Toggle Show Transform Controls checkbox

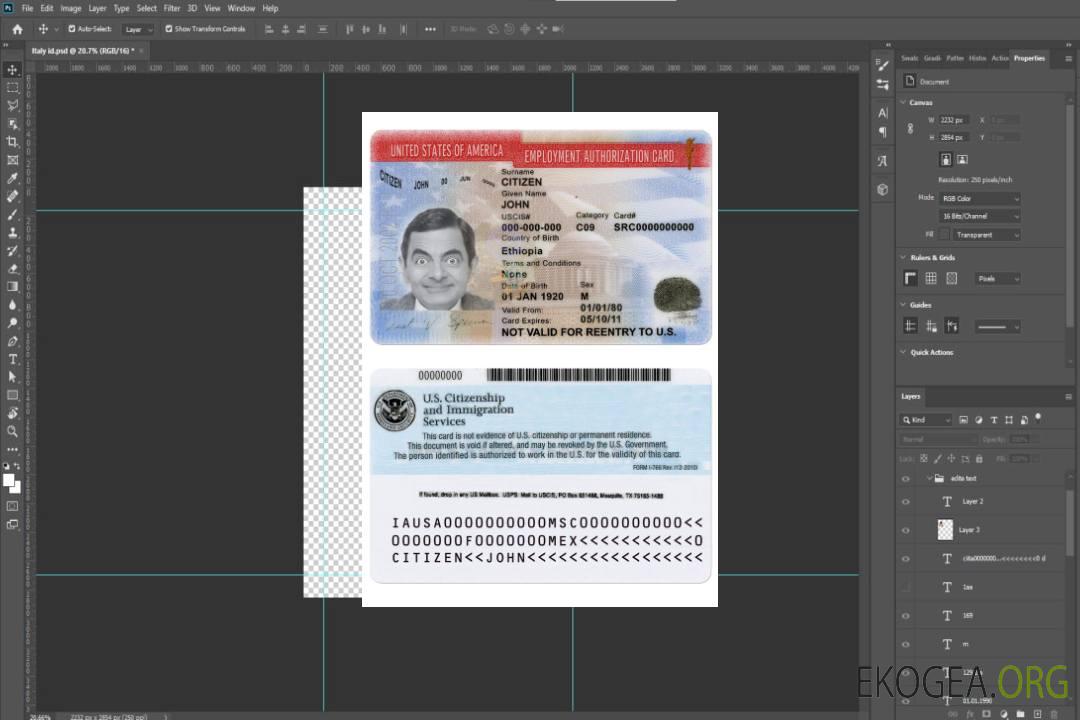[x=169, y=29]
